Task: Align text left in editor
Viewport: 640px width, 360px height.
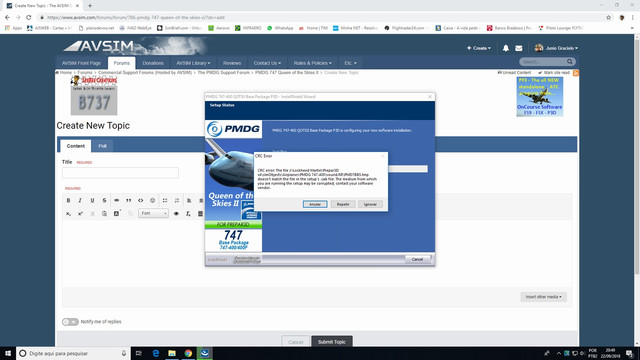Action: (x=189, y=200)
